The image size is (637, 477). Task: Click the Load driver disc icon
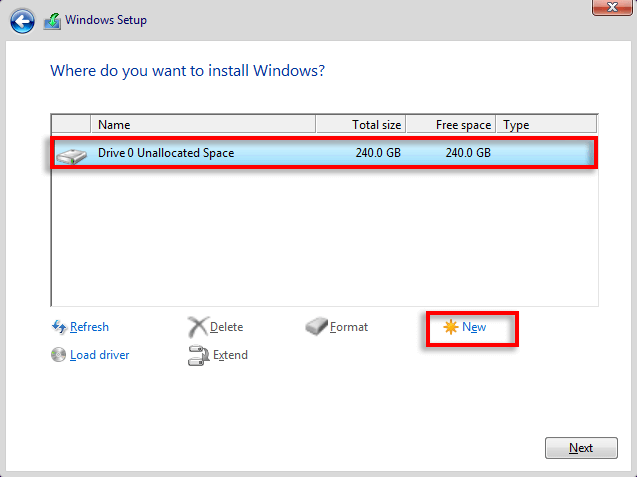pos(59,355)
